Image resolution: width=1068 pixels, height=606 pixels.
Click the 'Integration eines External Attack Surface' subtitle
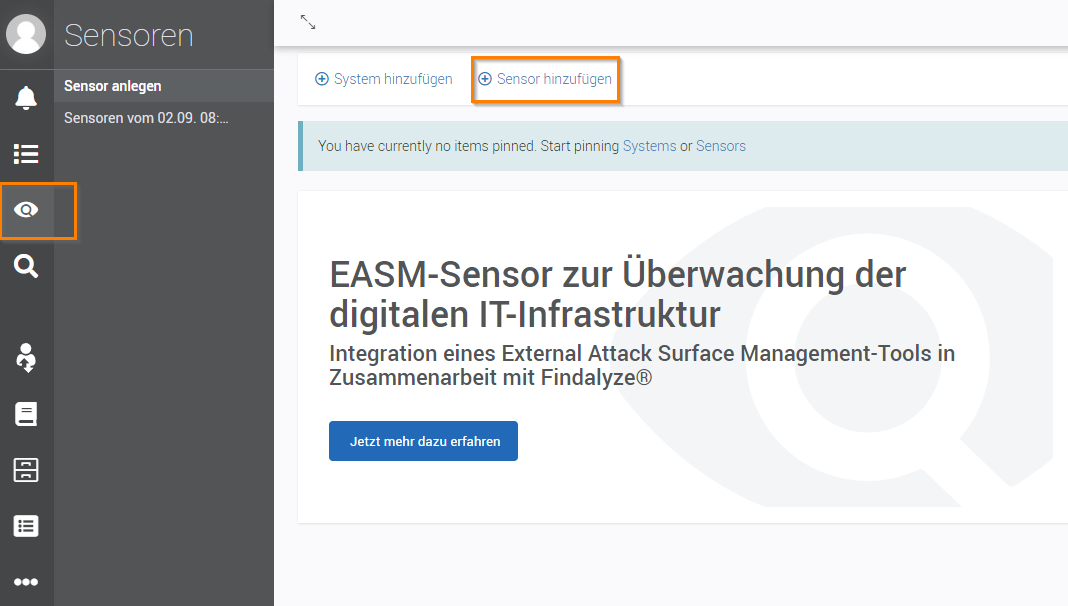642,365
